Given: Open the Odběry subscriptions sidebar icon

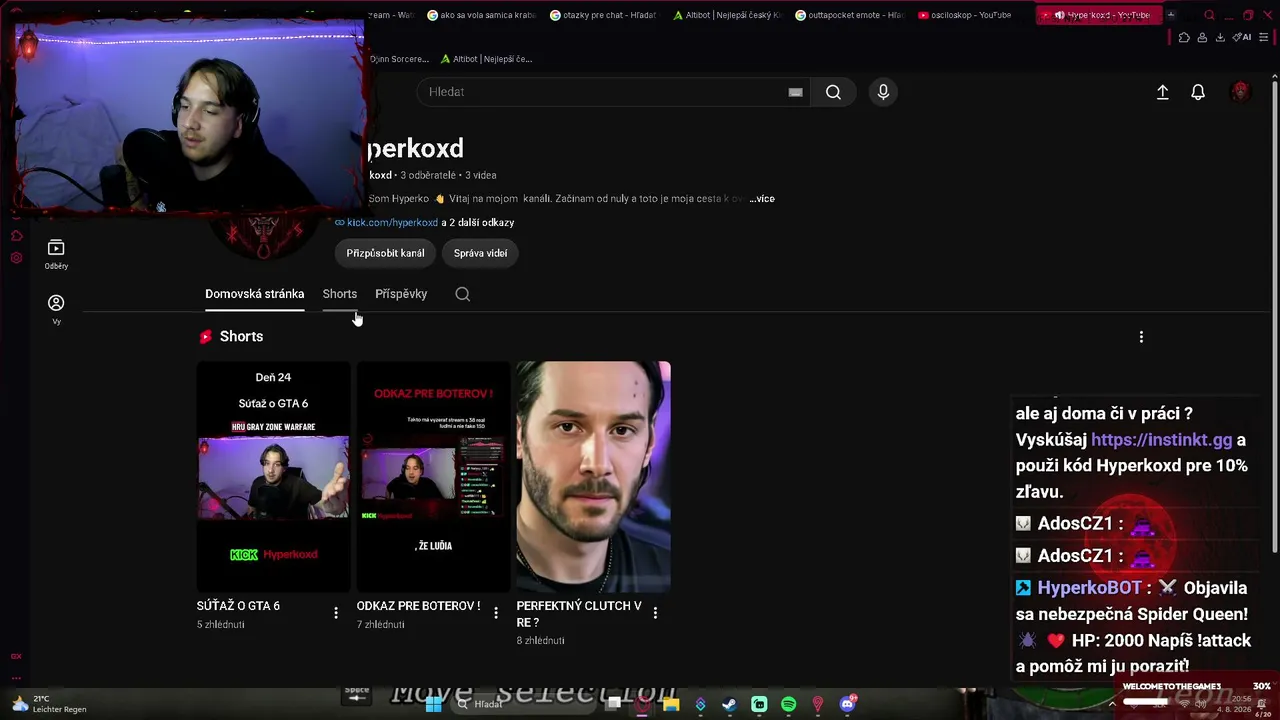Looking at the screenshot, I should point(56,254).
